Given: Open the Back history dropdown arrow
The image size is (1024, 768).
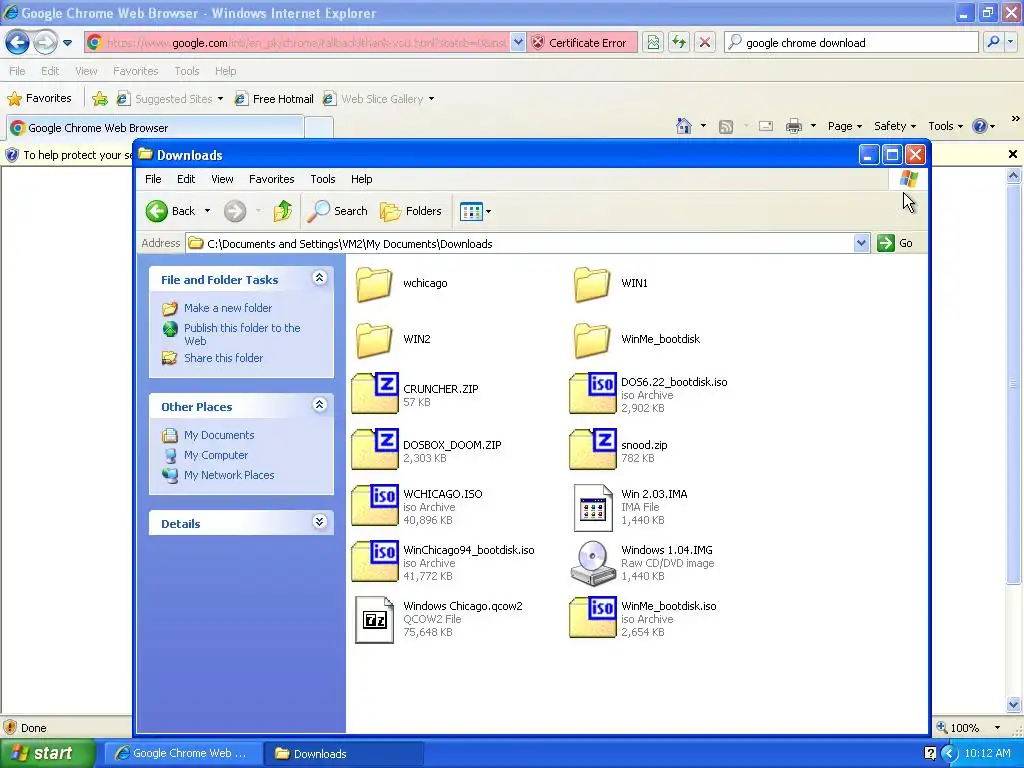Looking at the screenshot, I should pos(207,211).
